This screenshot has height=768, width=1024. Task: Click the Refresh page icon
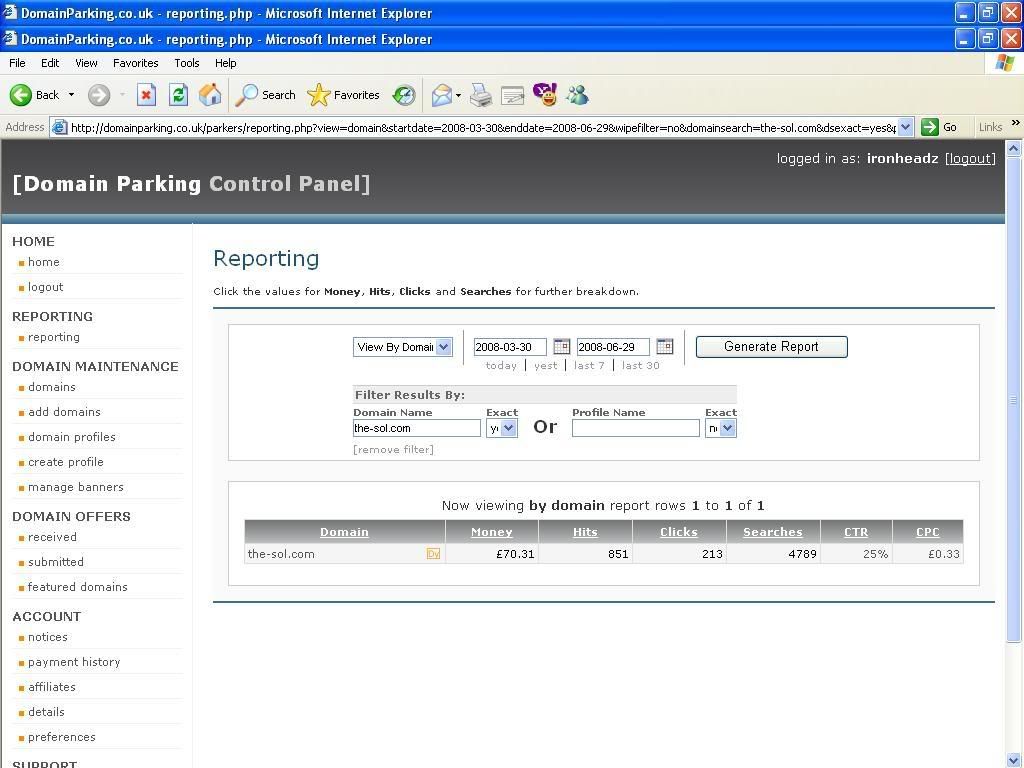[178, 95]
